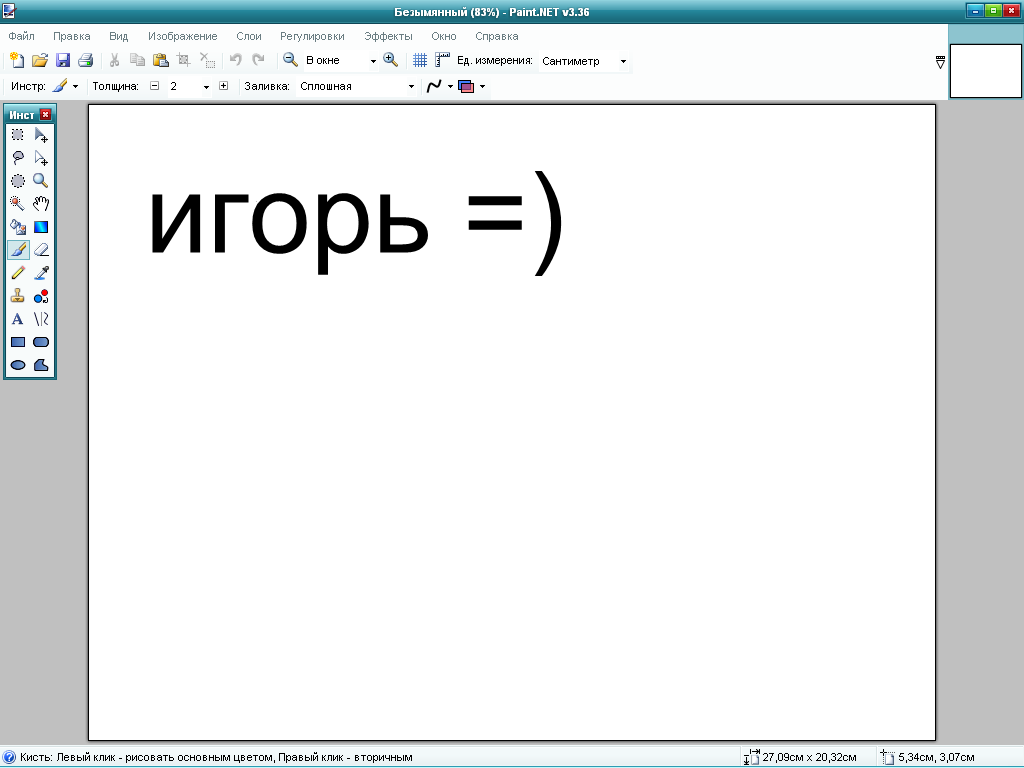The image size is (1024, 768).
Task: Select the Lasso Select tool
Action: coord(17,157)
